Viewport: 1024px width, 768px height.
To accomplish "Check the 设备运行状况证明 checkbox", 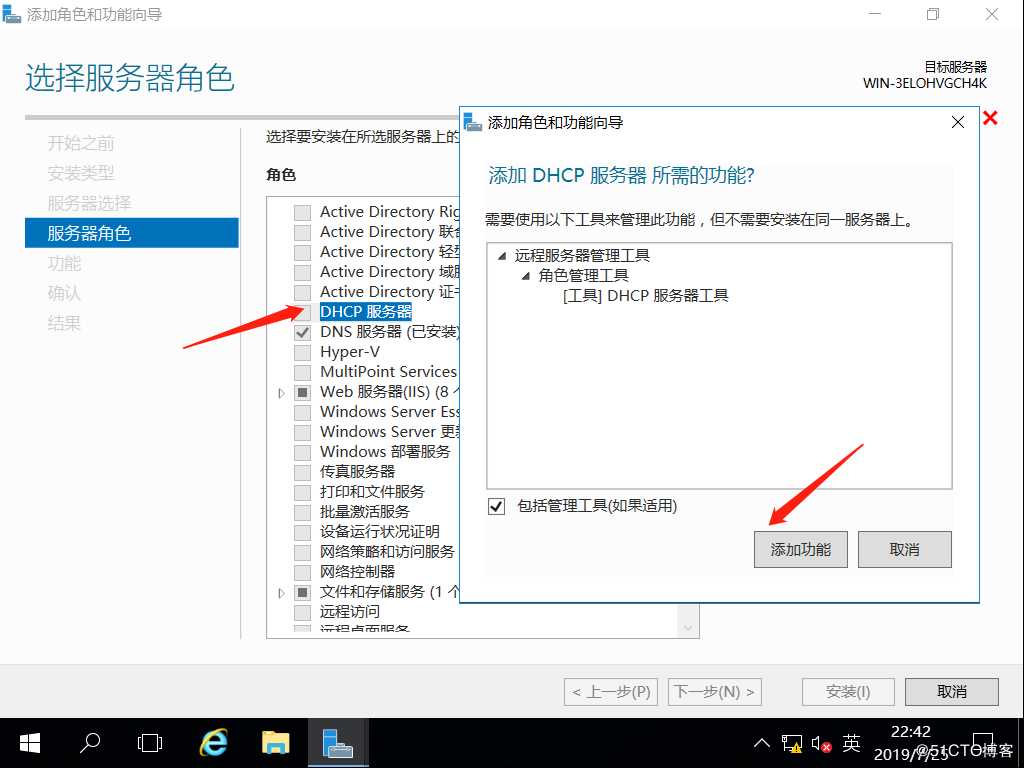I will [302, 532].
